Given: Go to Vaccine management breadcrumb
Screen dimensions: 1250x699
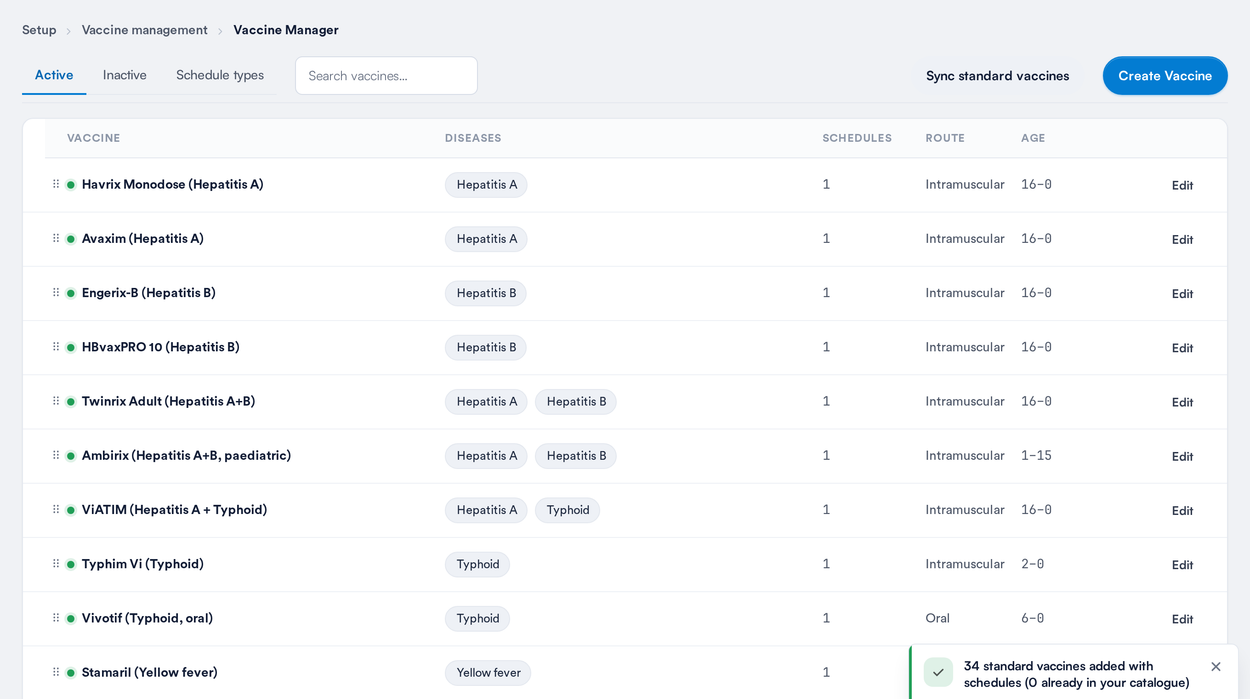Looking at the screenshot, I should point(145,30).
